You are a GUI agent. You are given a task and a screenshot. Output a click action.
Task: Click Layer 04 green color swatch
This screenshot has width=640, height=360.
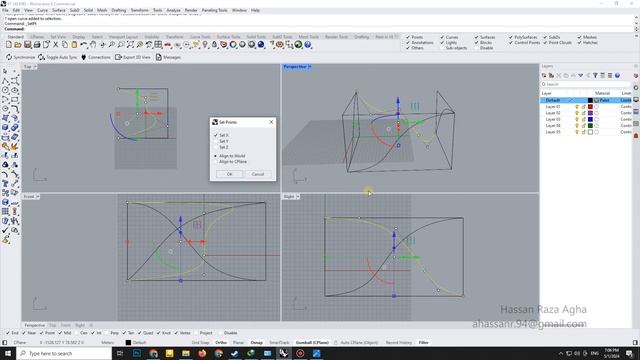[590, 126]
